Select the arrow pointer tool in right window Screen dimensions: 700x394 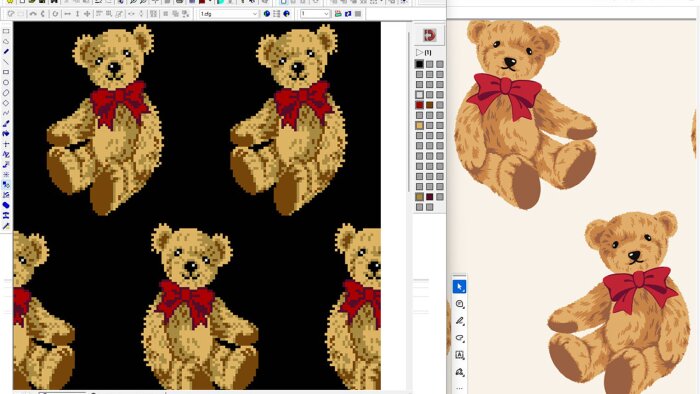coord(459,286)
